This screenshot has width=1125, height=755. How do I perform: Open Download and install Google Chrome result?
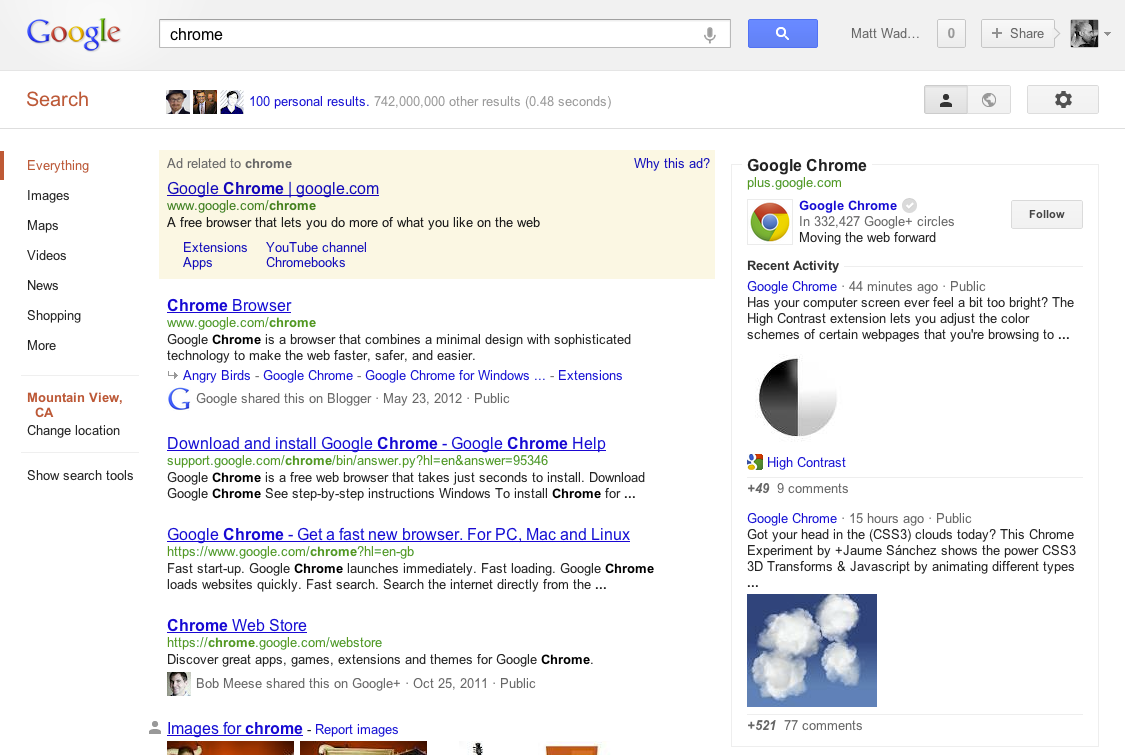point(386,444)
